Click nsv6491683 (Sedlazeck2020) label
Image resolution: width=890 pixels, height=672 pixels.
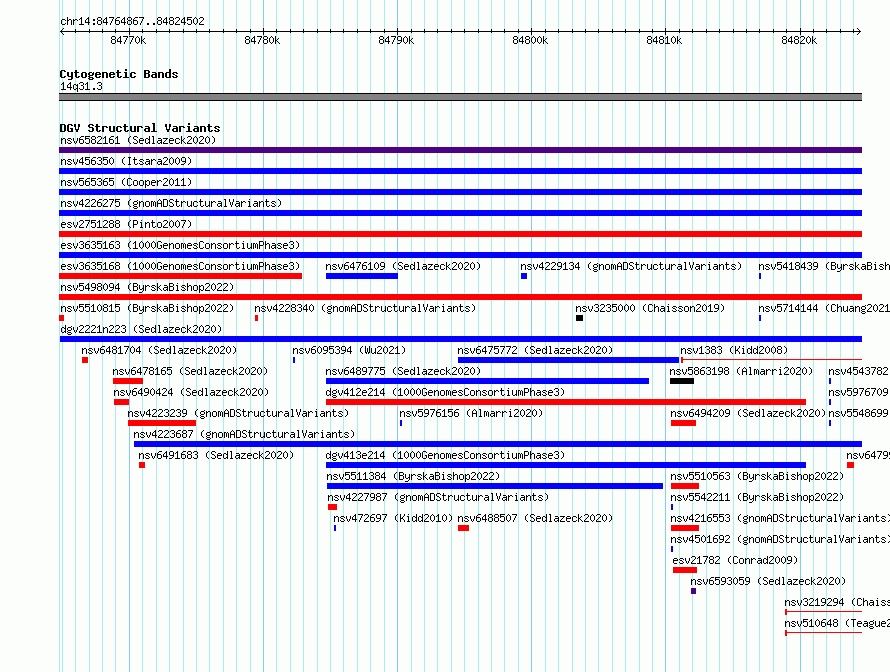coord(216,455)
